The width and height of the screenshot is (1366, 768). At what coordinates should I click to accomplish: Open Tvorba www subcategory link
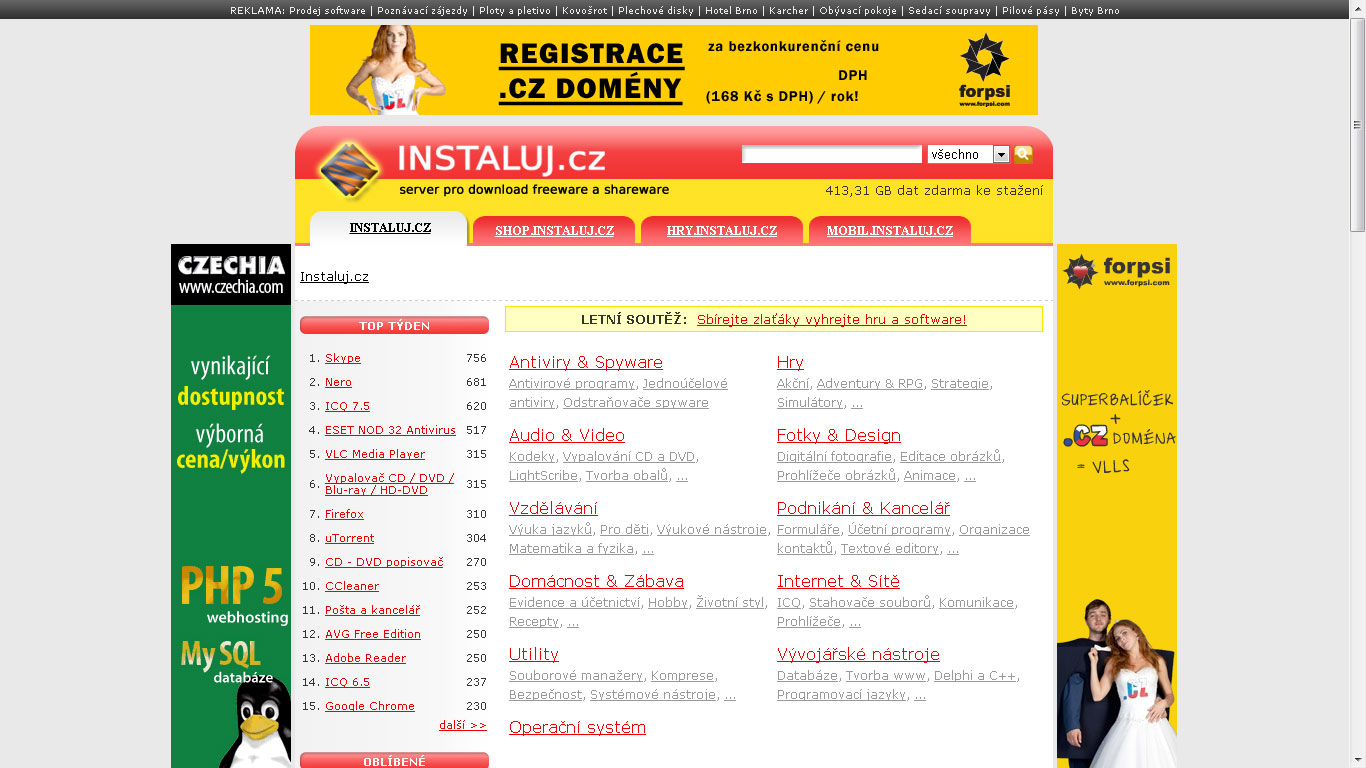886,676
